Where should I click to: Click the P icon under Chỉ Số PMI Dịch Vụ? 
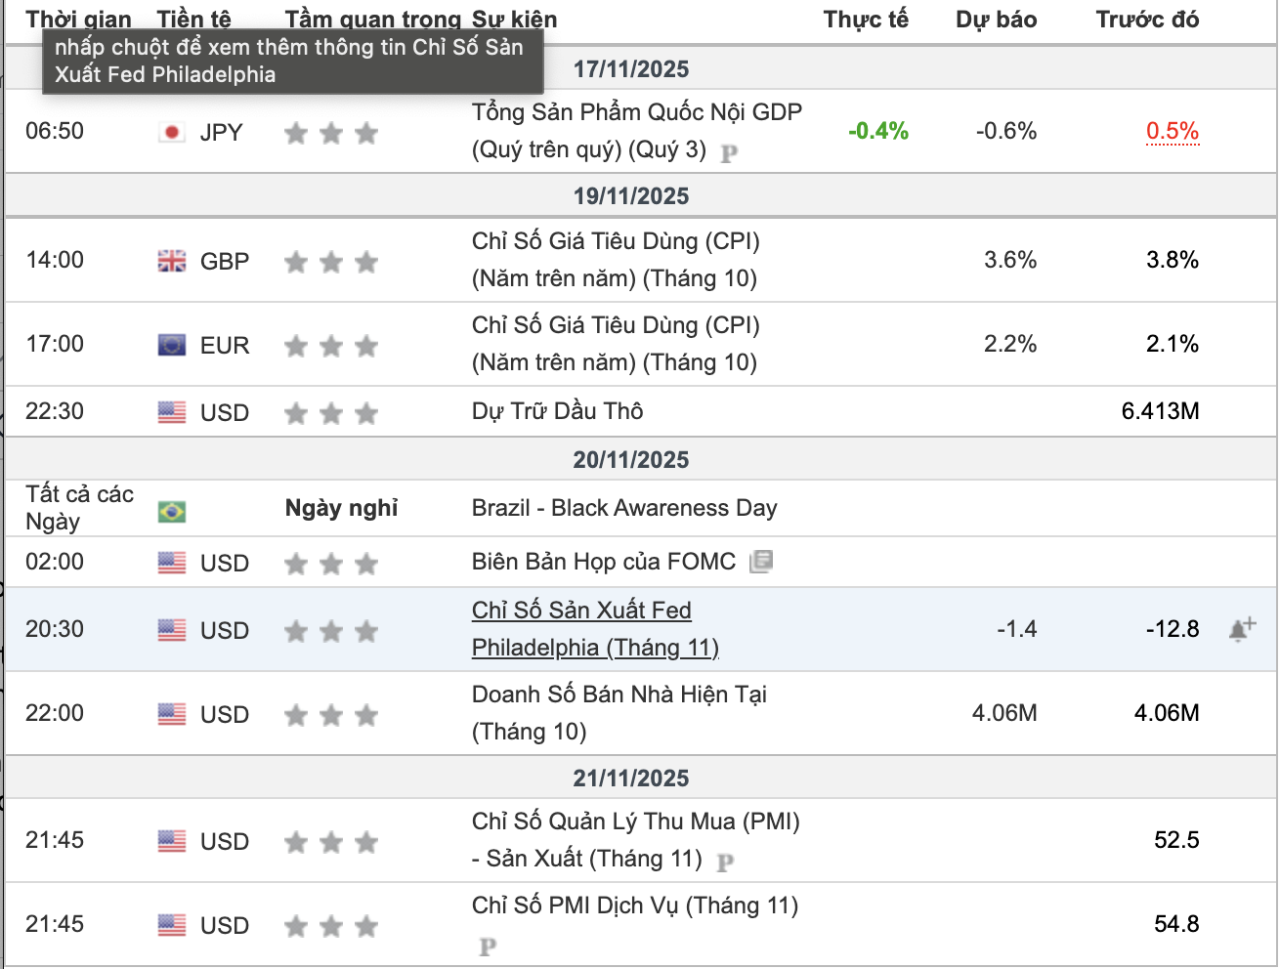pyautogui.click(x=487, y=946)
